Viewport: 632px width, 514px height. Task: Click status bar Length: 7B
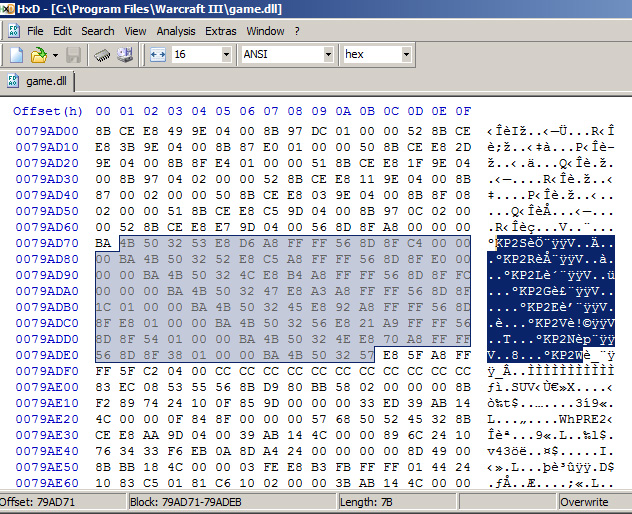click(366, 502)
